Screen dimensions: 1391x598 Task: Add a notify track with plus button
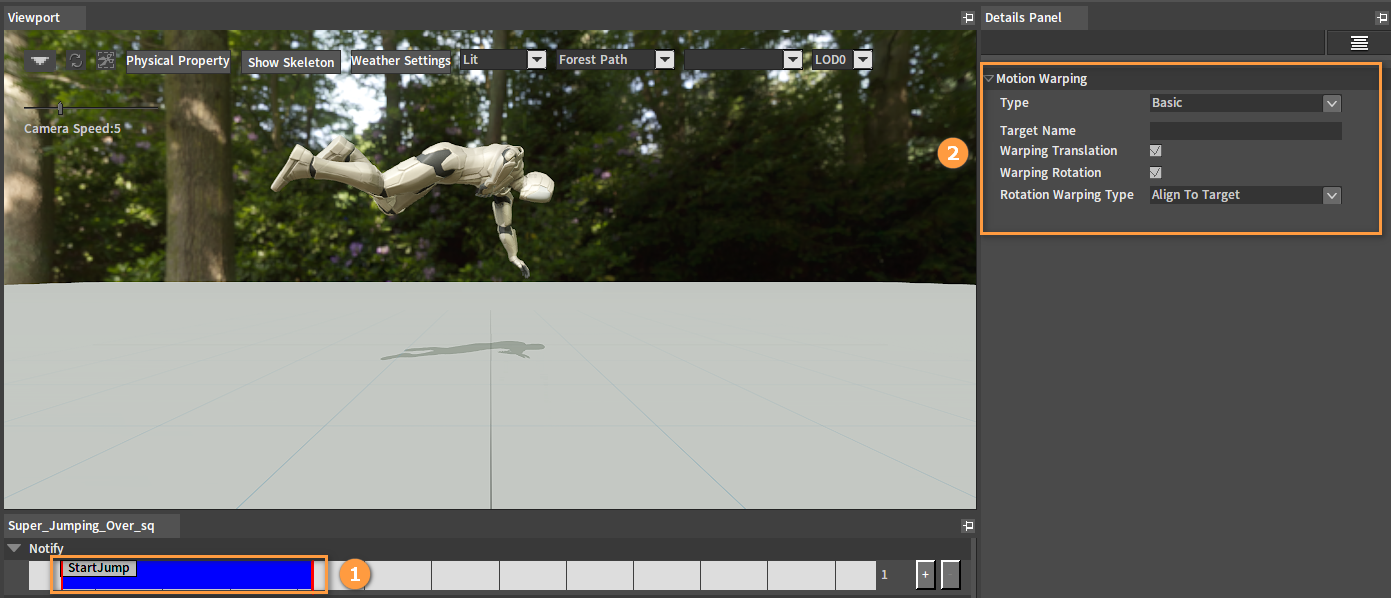[x=925, y=575]
